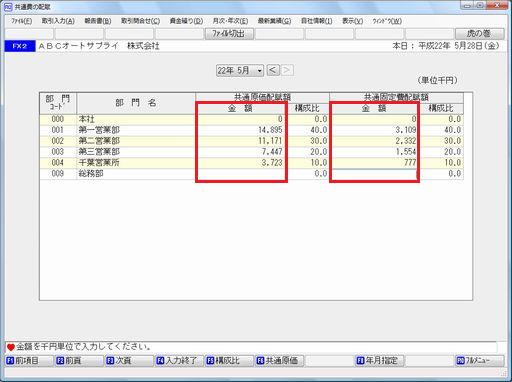This screenshot has height=382, width=512.
Task: Click empty fixed cost cell for 総務部
Action: coord(374,174)
